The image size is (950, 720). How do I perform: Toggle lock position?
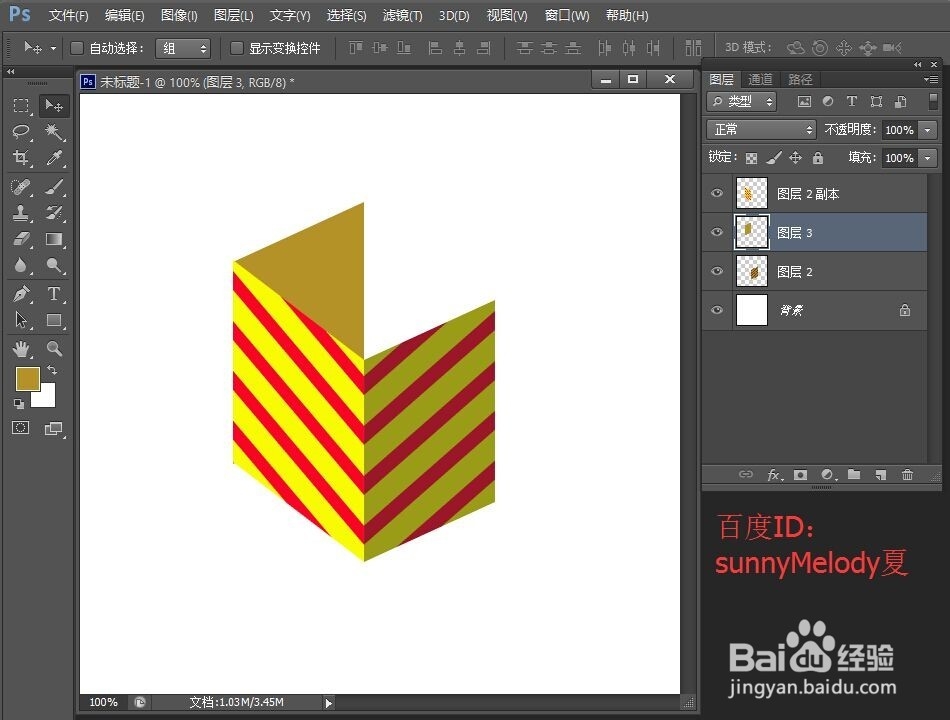(796, 158)
